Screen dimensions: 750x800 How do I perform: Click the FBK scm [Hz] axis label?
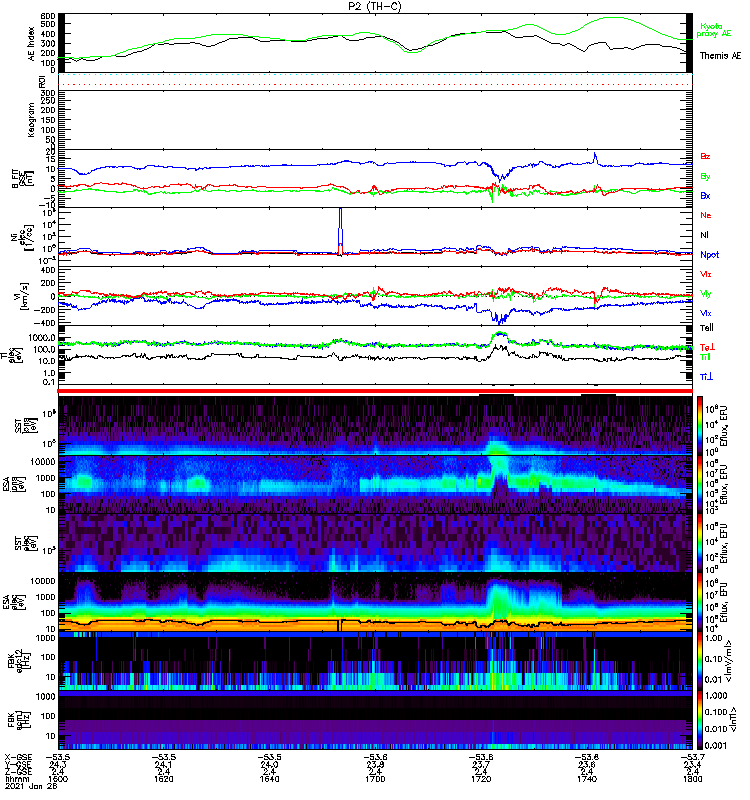tap(19, 719)
